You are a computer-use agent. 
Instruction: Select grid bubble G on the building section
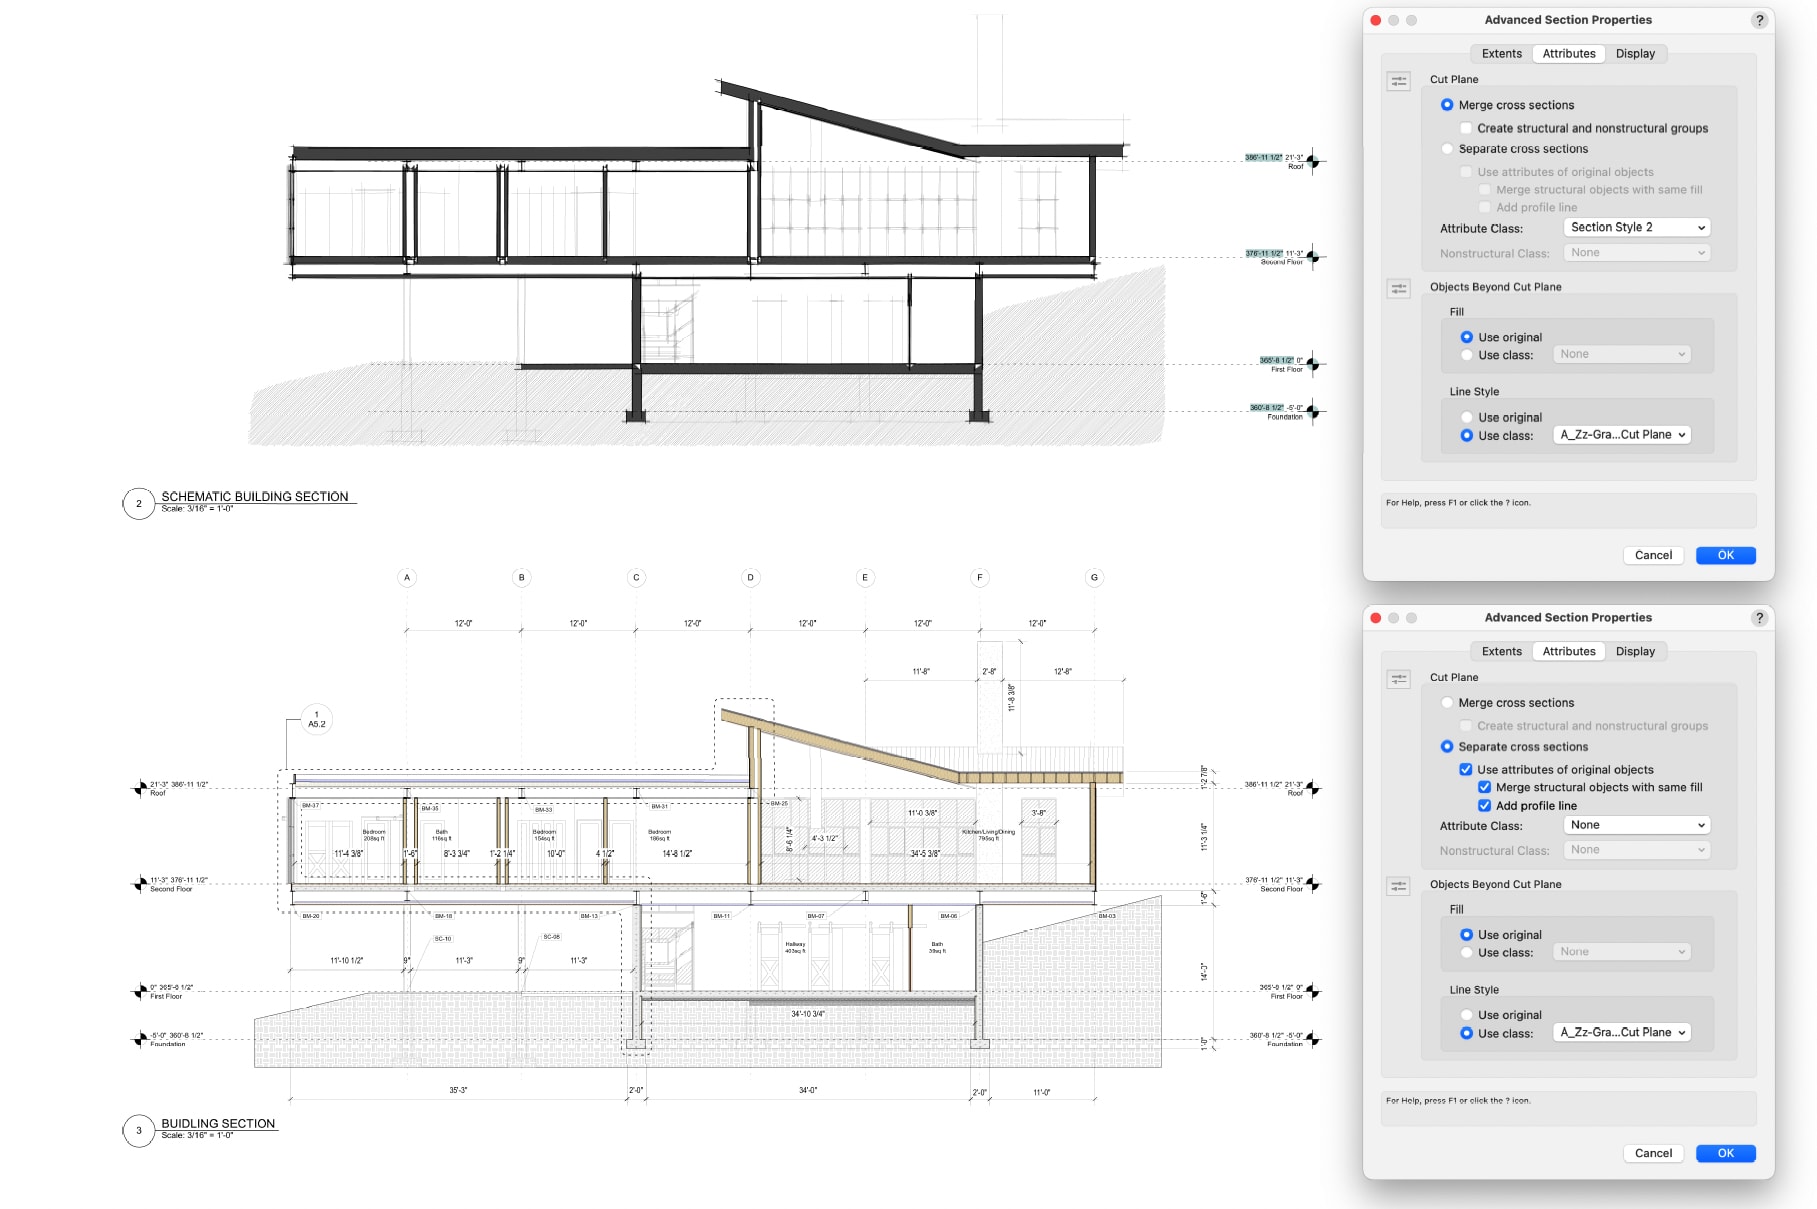1094,577
